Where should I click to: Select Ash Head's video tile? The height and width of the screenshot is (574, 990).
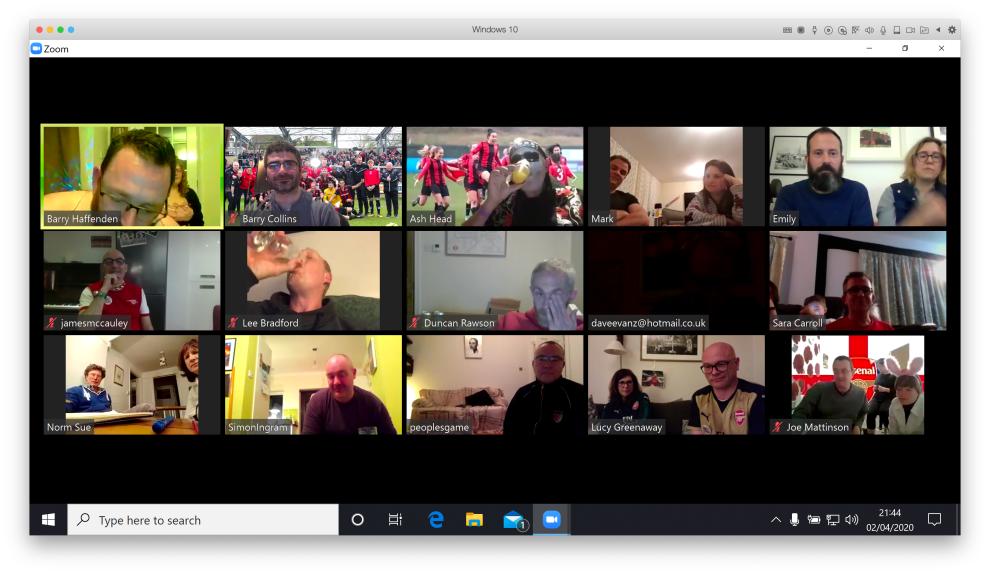tap(495, 176)
